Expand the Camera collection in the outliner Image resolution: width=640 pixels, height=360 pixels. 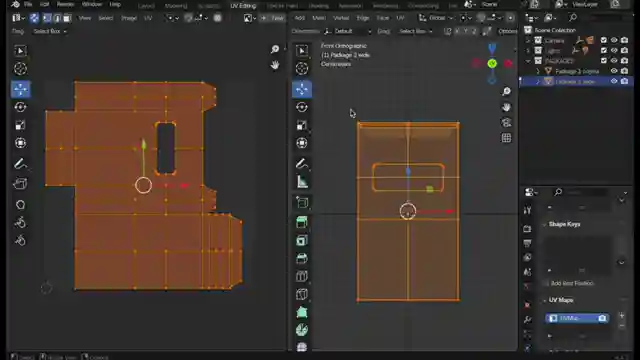pyautogui.click(x=528, y=40)
